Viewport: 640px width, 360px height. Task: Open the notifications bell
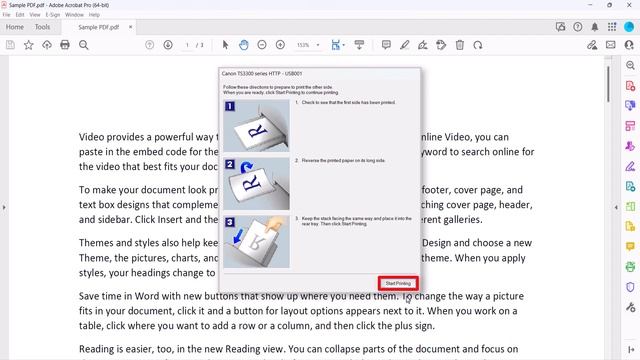pos(595,27)
